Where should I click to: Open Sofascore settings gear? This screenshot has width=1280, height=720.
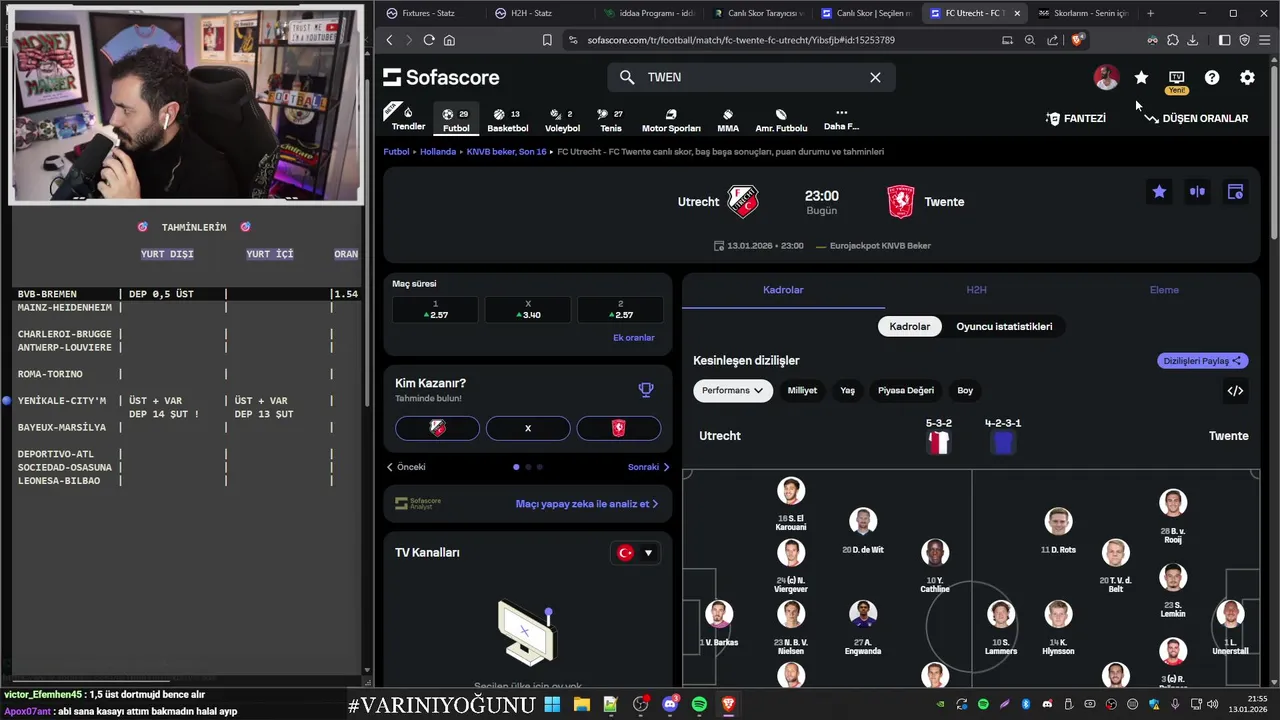tap(1247, 77)
